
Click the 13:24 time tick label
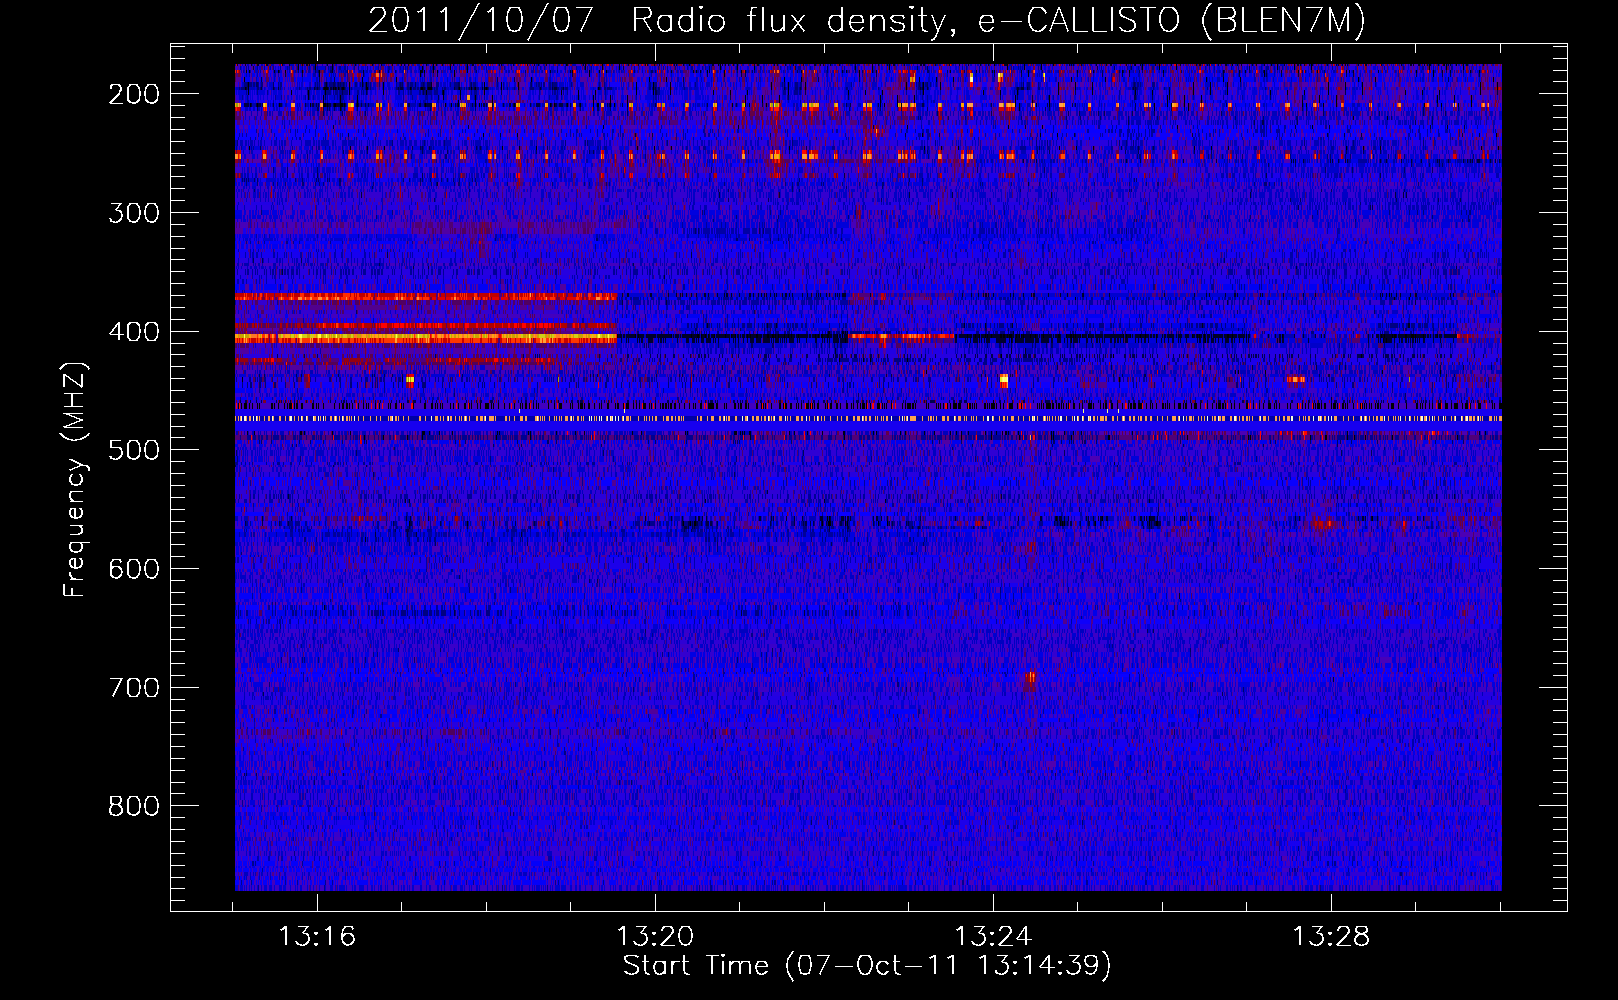[x=993, y=937]
